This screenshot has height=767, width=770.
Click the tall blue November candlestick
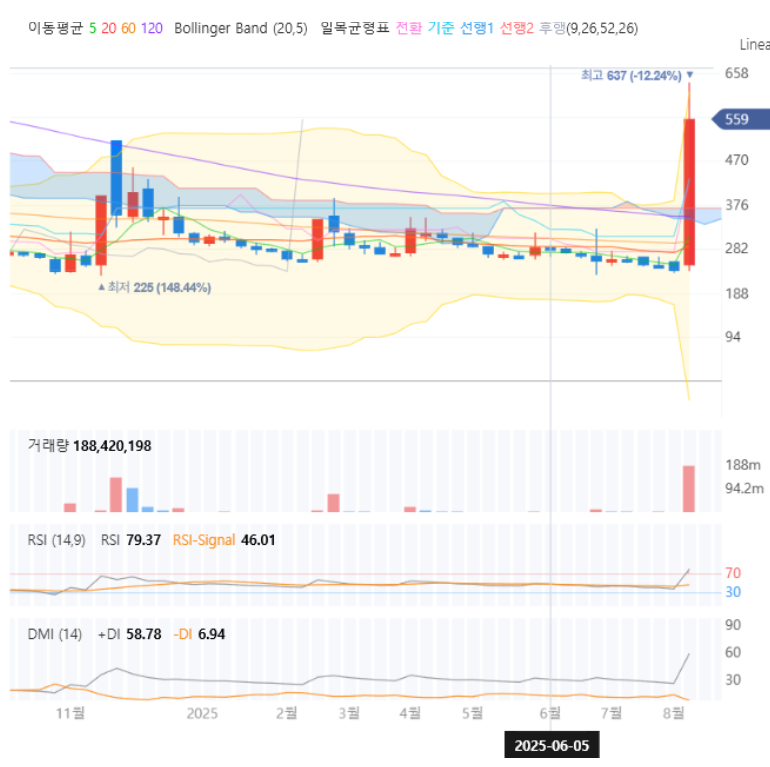point(116,178)
